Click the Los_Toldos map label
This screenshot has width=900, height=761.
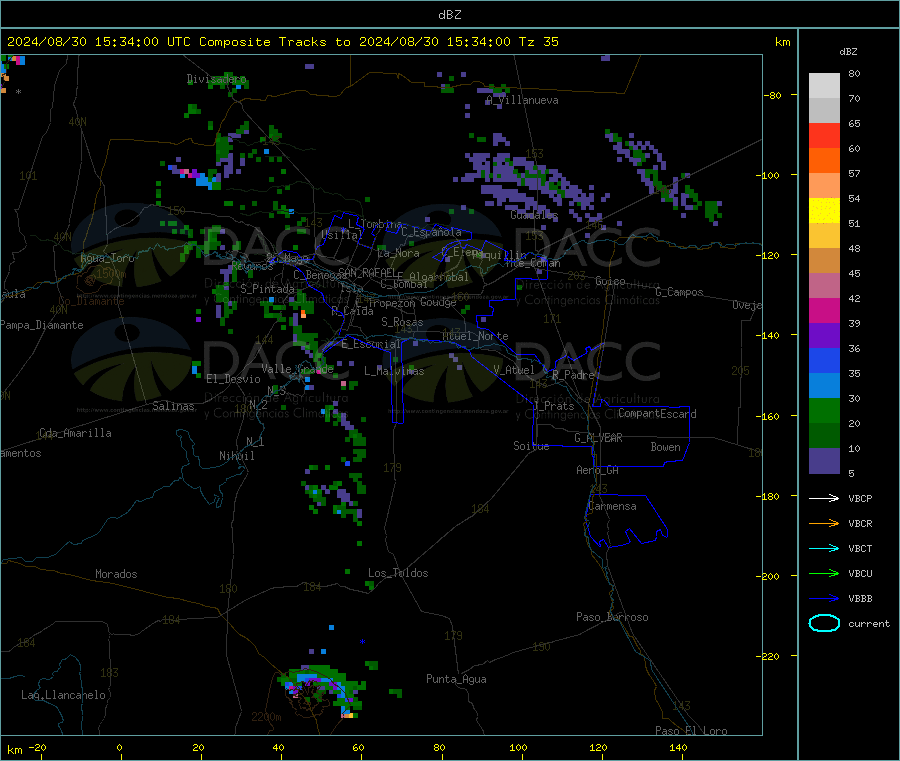point(398,573)
